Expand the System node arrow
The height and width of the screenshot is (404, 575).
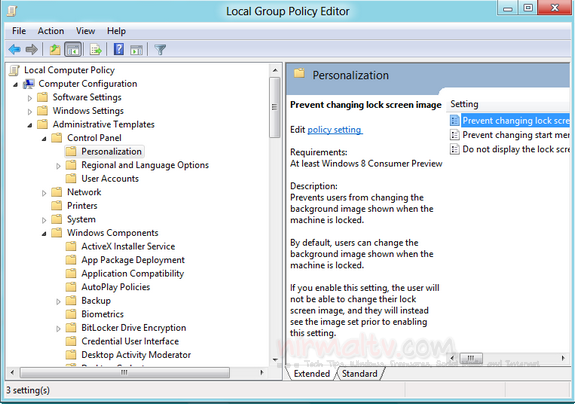tap(44, 220)
